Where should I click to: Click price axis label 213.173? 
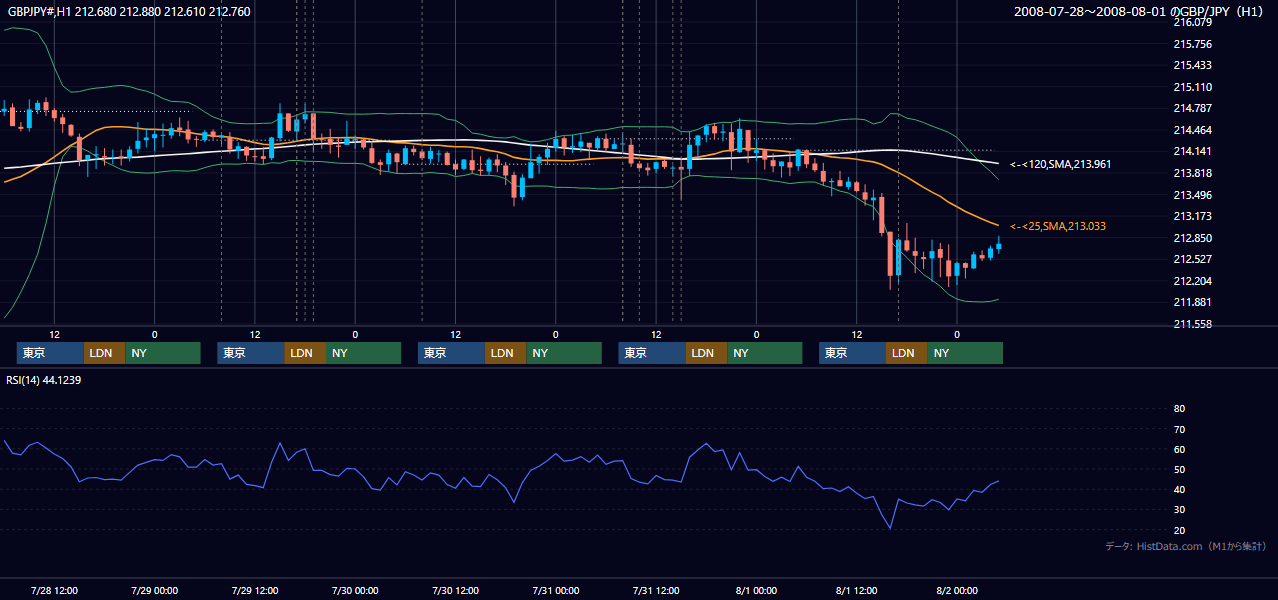[1192, 216]
